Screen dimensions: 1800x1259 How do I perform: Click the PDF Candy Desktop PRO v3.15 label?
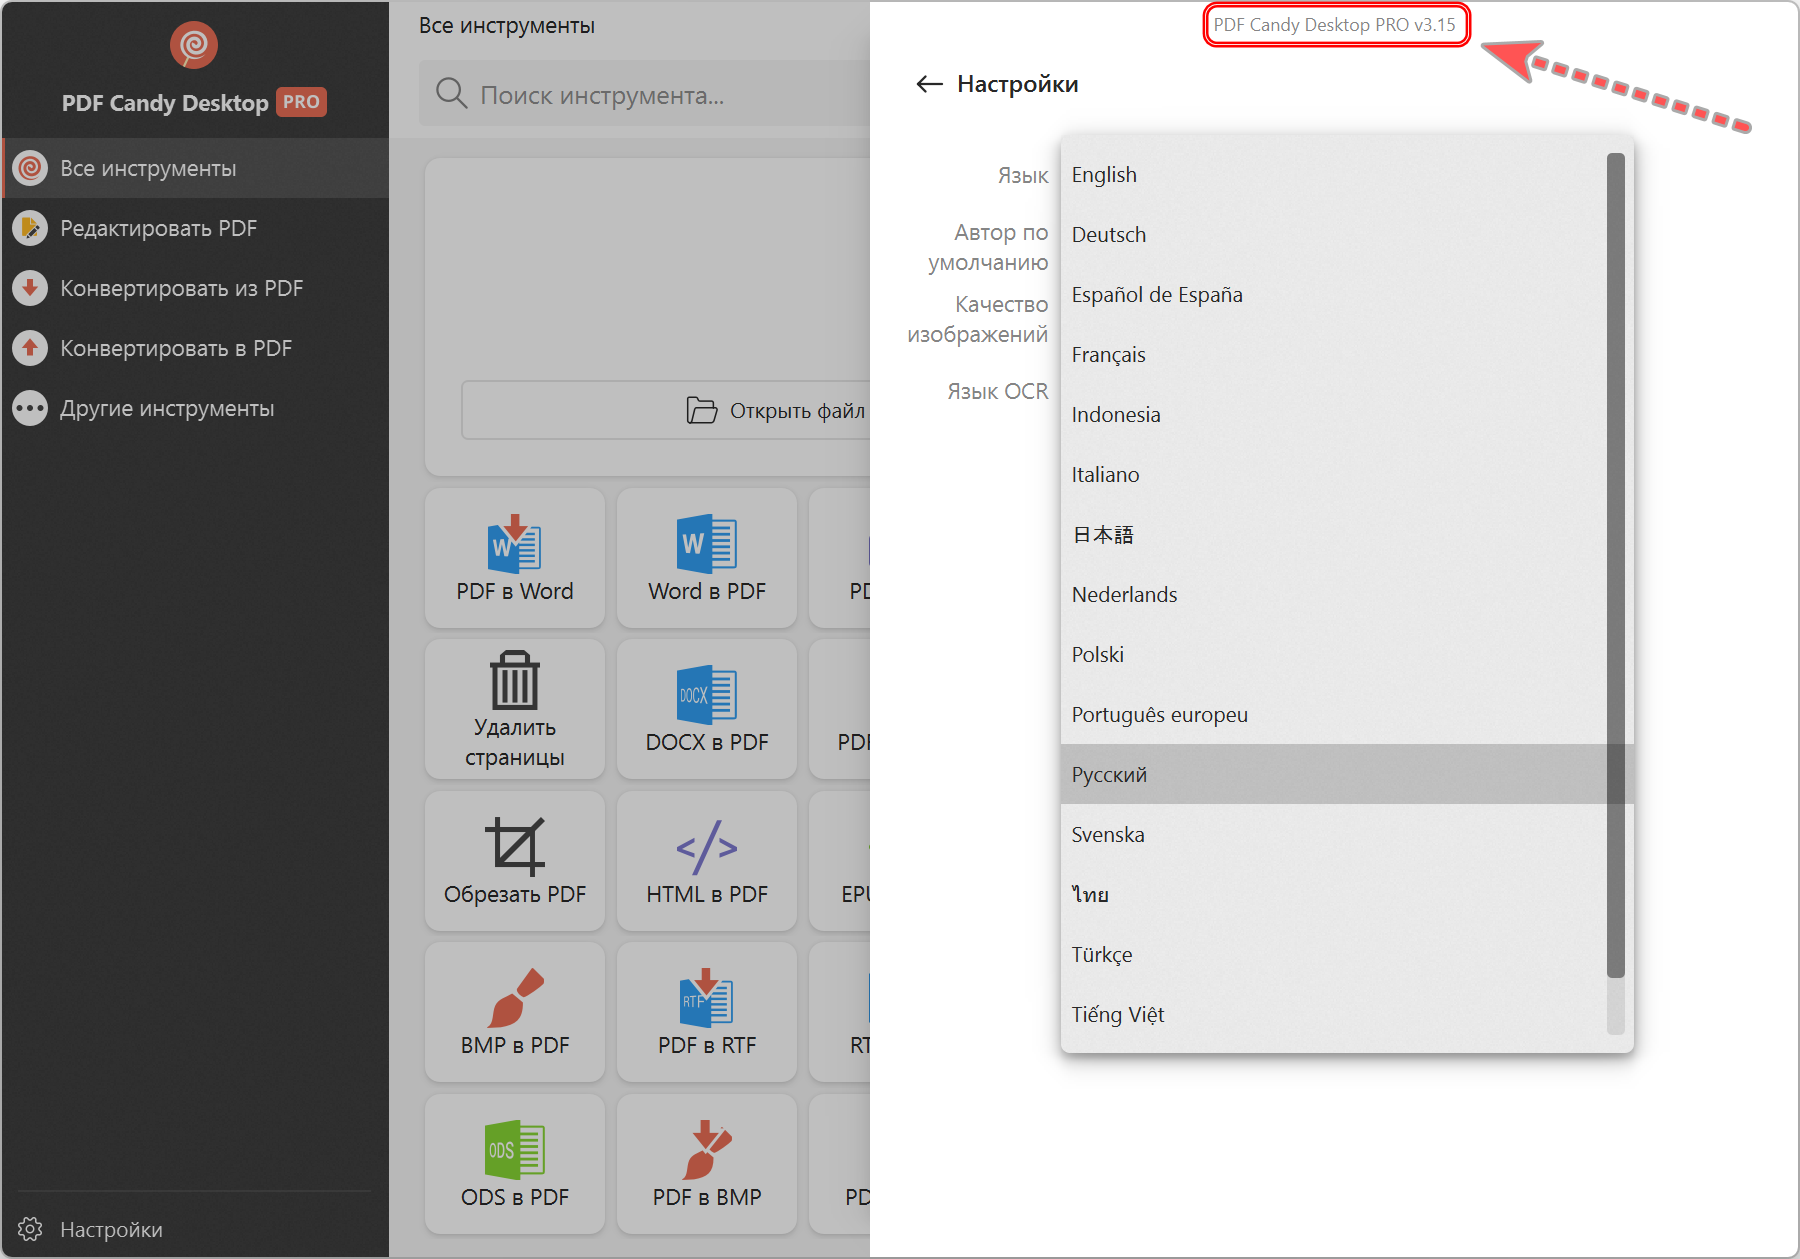tap(1335, 25)
